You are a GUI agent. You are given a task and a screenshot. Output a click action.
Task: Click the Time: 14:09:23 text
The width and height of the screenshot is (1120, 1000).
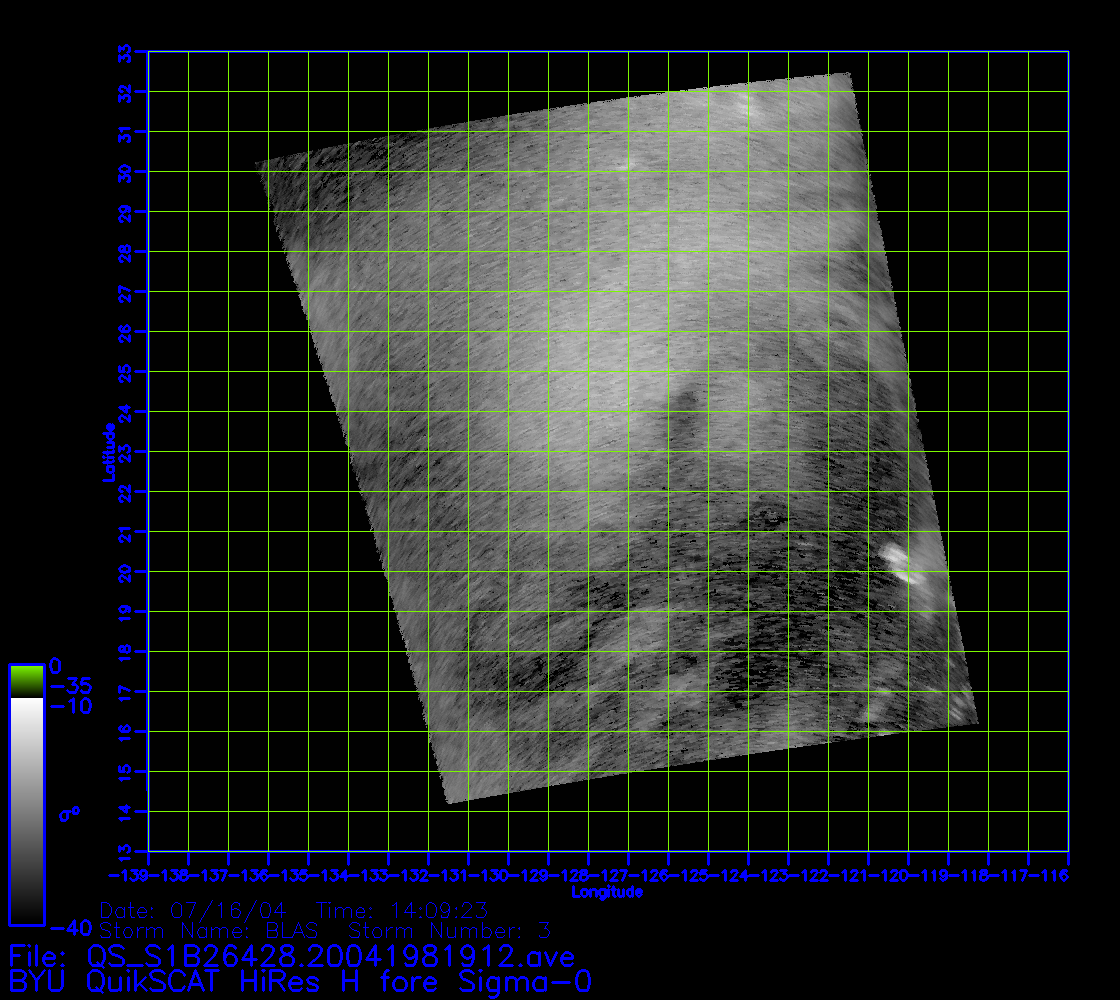tap(401, 911)
